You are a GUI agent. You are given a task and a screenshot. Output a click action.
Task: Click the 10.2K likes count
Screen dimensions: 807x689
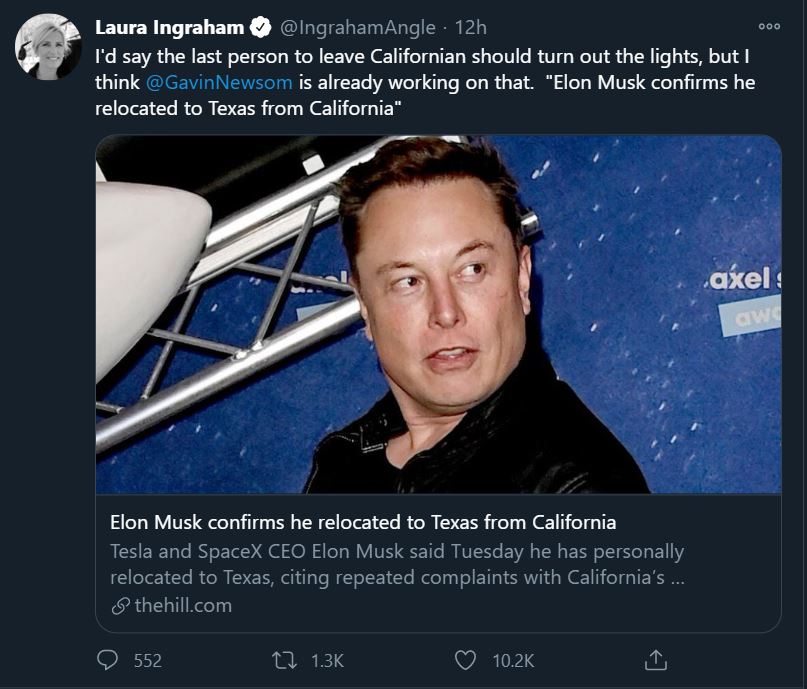[513, 661]
